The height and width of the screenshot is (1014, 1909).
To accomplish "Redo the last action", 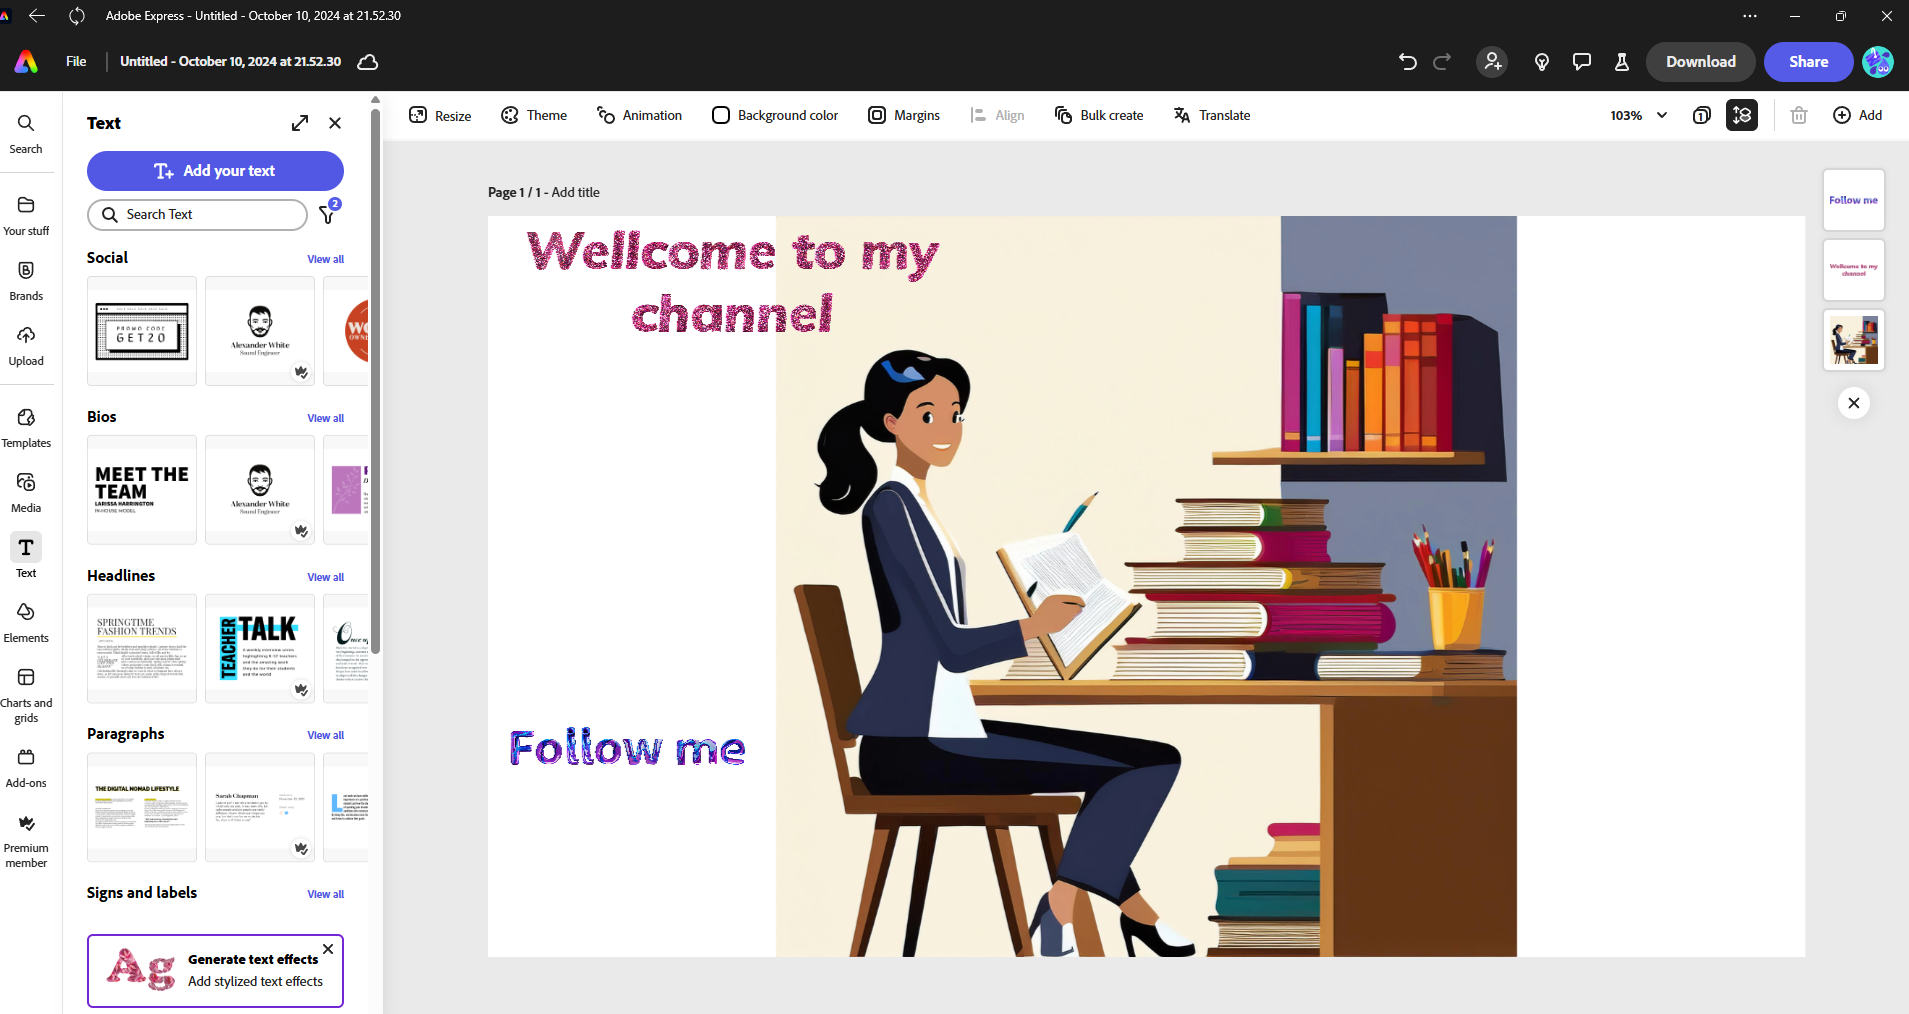I will point(1442,62).
